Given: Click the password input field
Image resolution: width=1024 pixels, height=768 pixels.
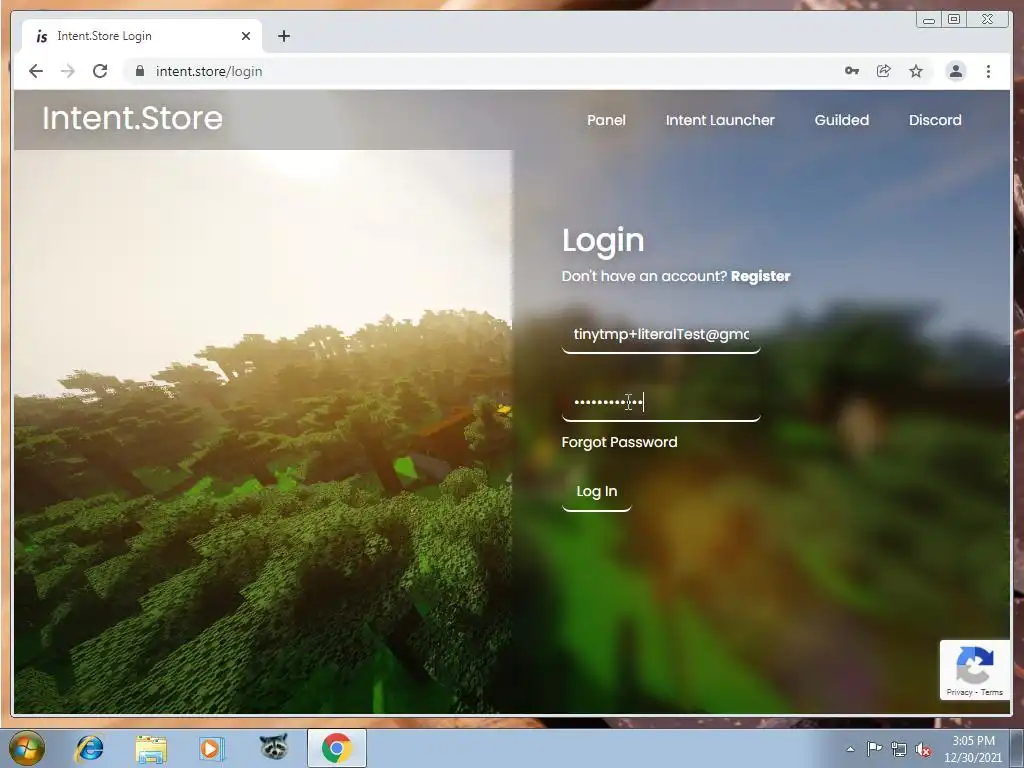Looking at the screenshot, I should (661, 402).
